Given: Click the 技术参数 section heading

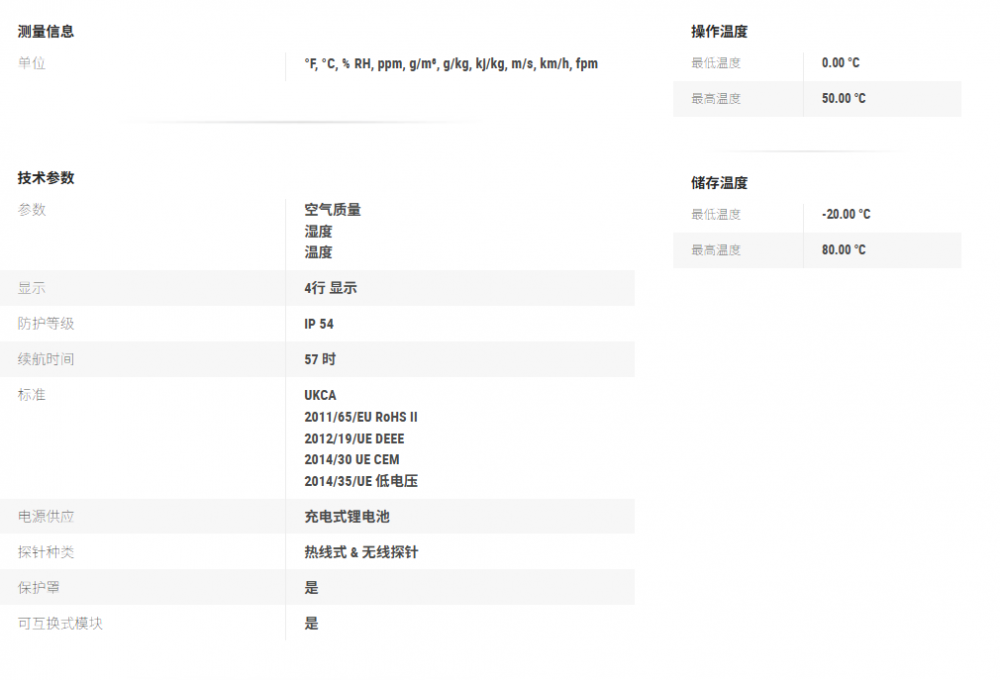Looking at the screenshot, I should [x=46, y=178].
